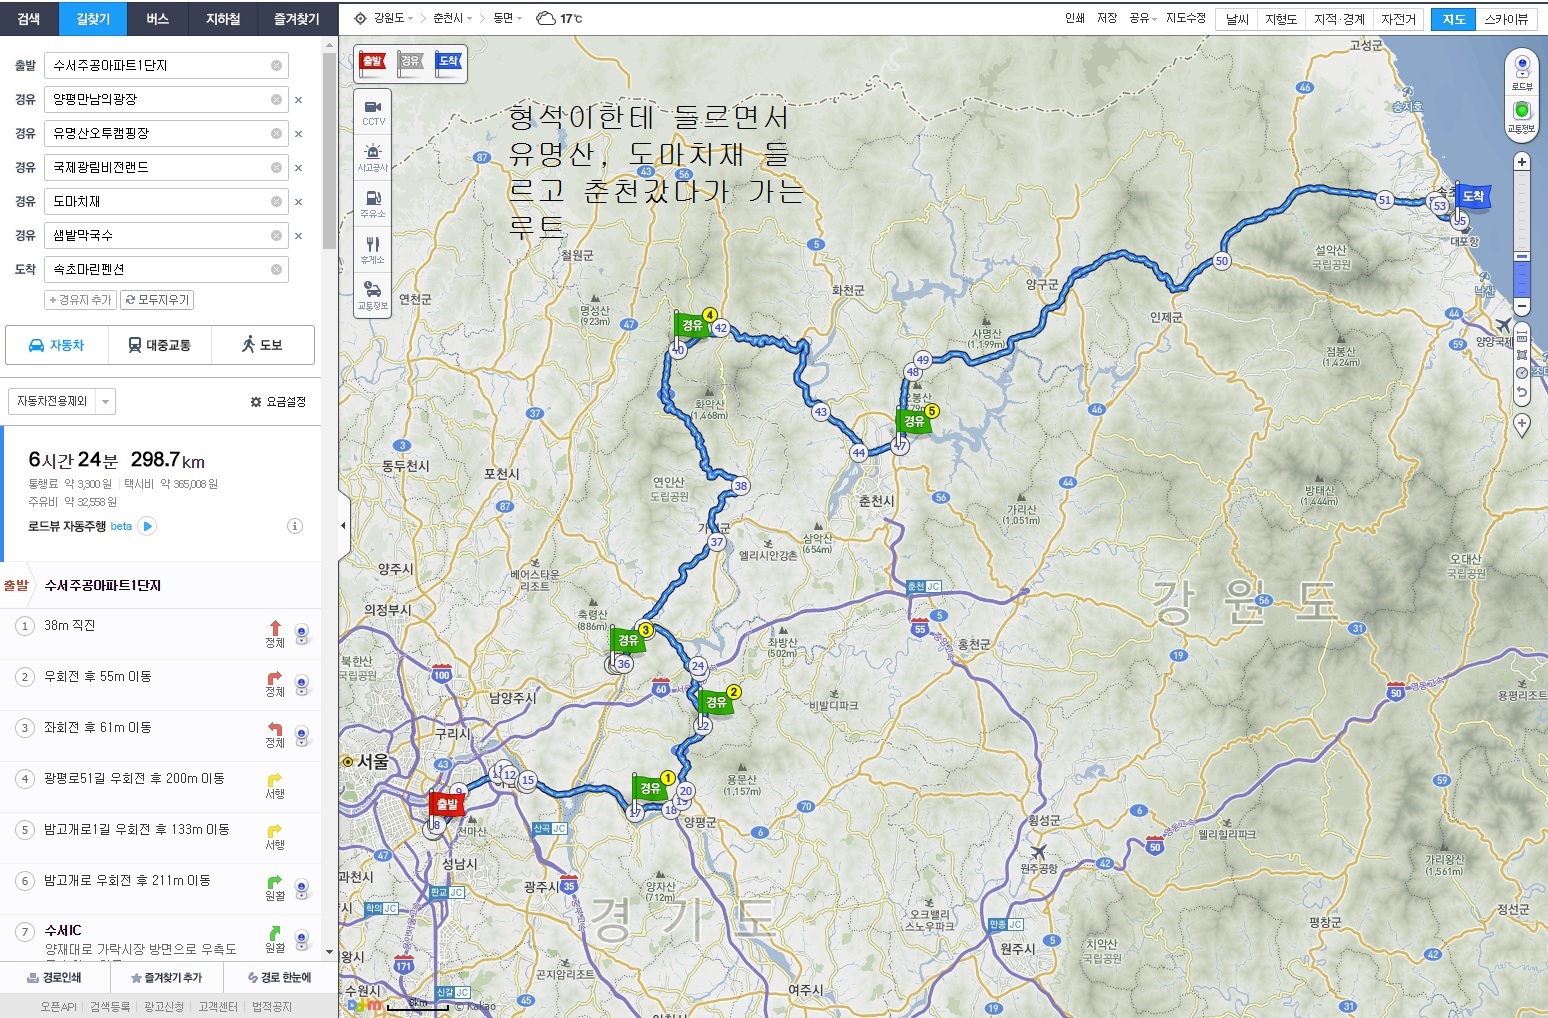Expand the 공유 share dropdown
The image size is (1548, 1018).
(1142, 18)
